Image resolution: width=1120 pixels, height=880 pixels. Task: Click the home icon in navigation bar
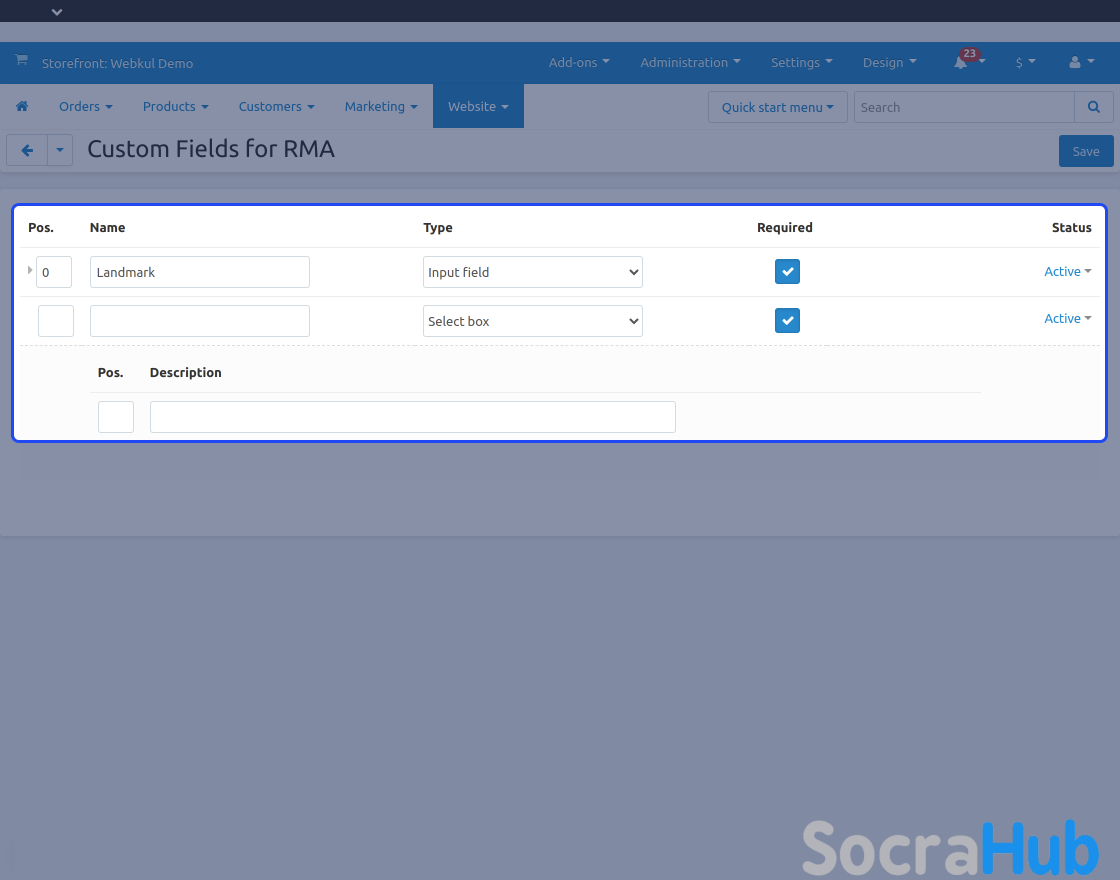coord(22,106)
